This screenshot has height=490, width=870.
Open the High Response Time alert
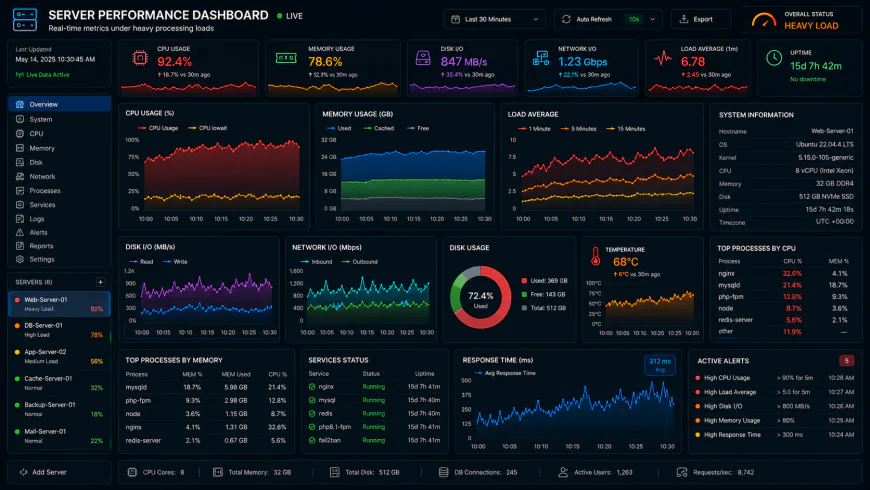[775, 435]
